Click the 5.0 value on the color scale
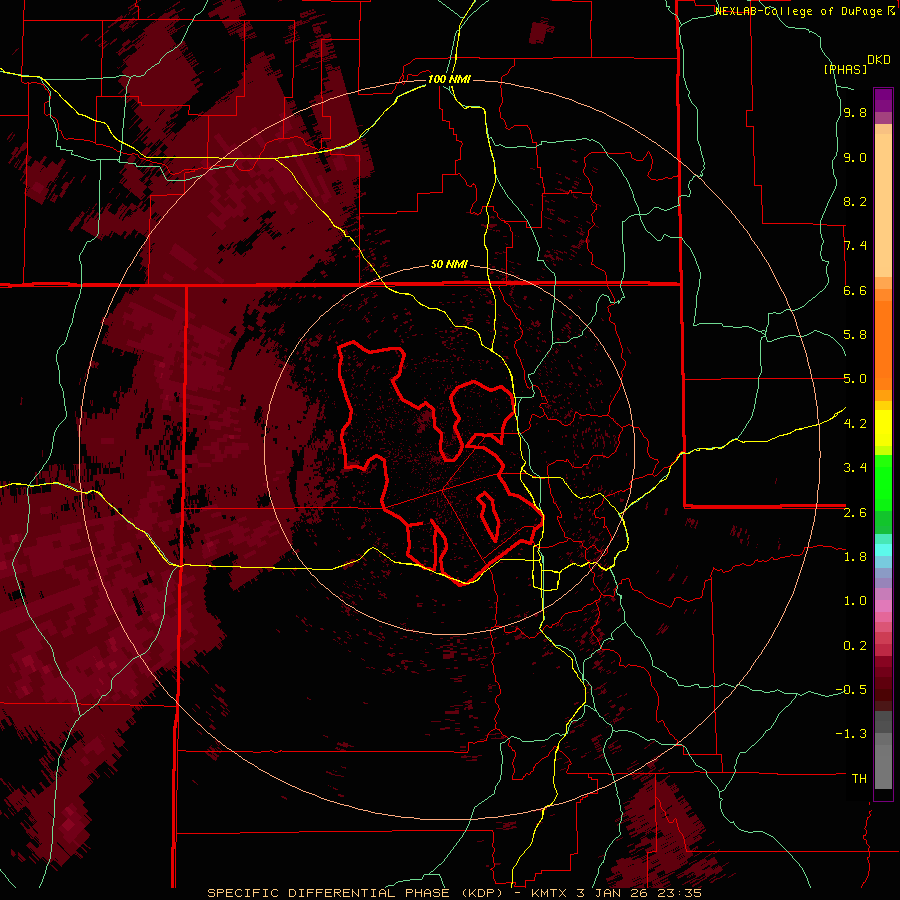900x900 pixels. point(855,379)
